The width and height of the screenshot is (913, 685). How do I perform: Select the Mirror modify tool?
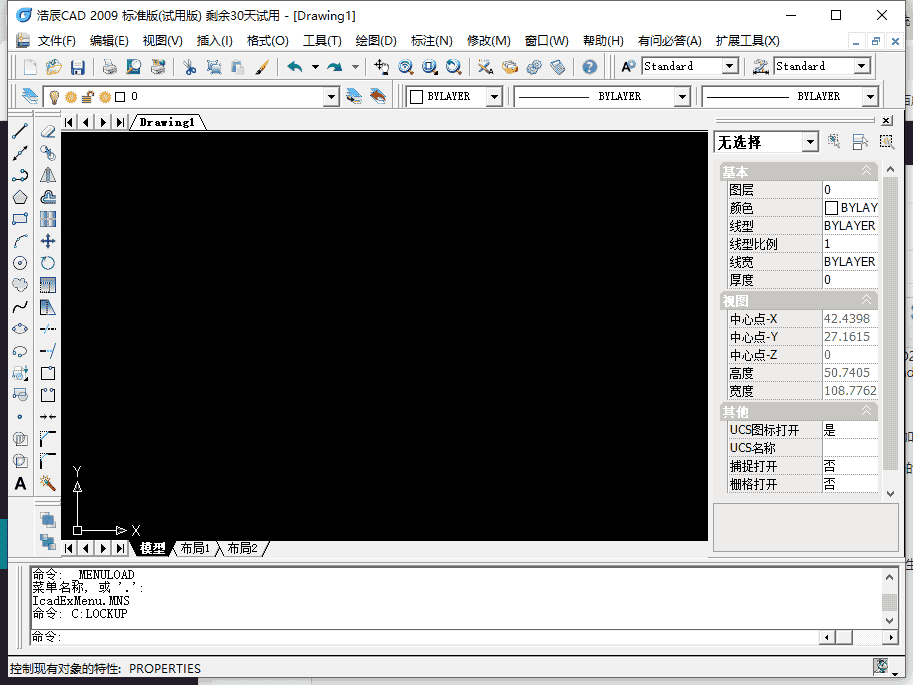(47, 175)
